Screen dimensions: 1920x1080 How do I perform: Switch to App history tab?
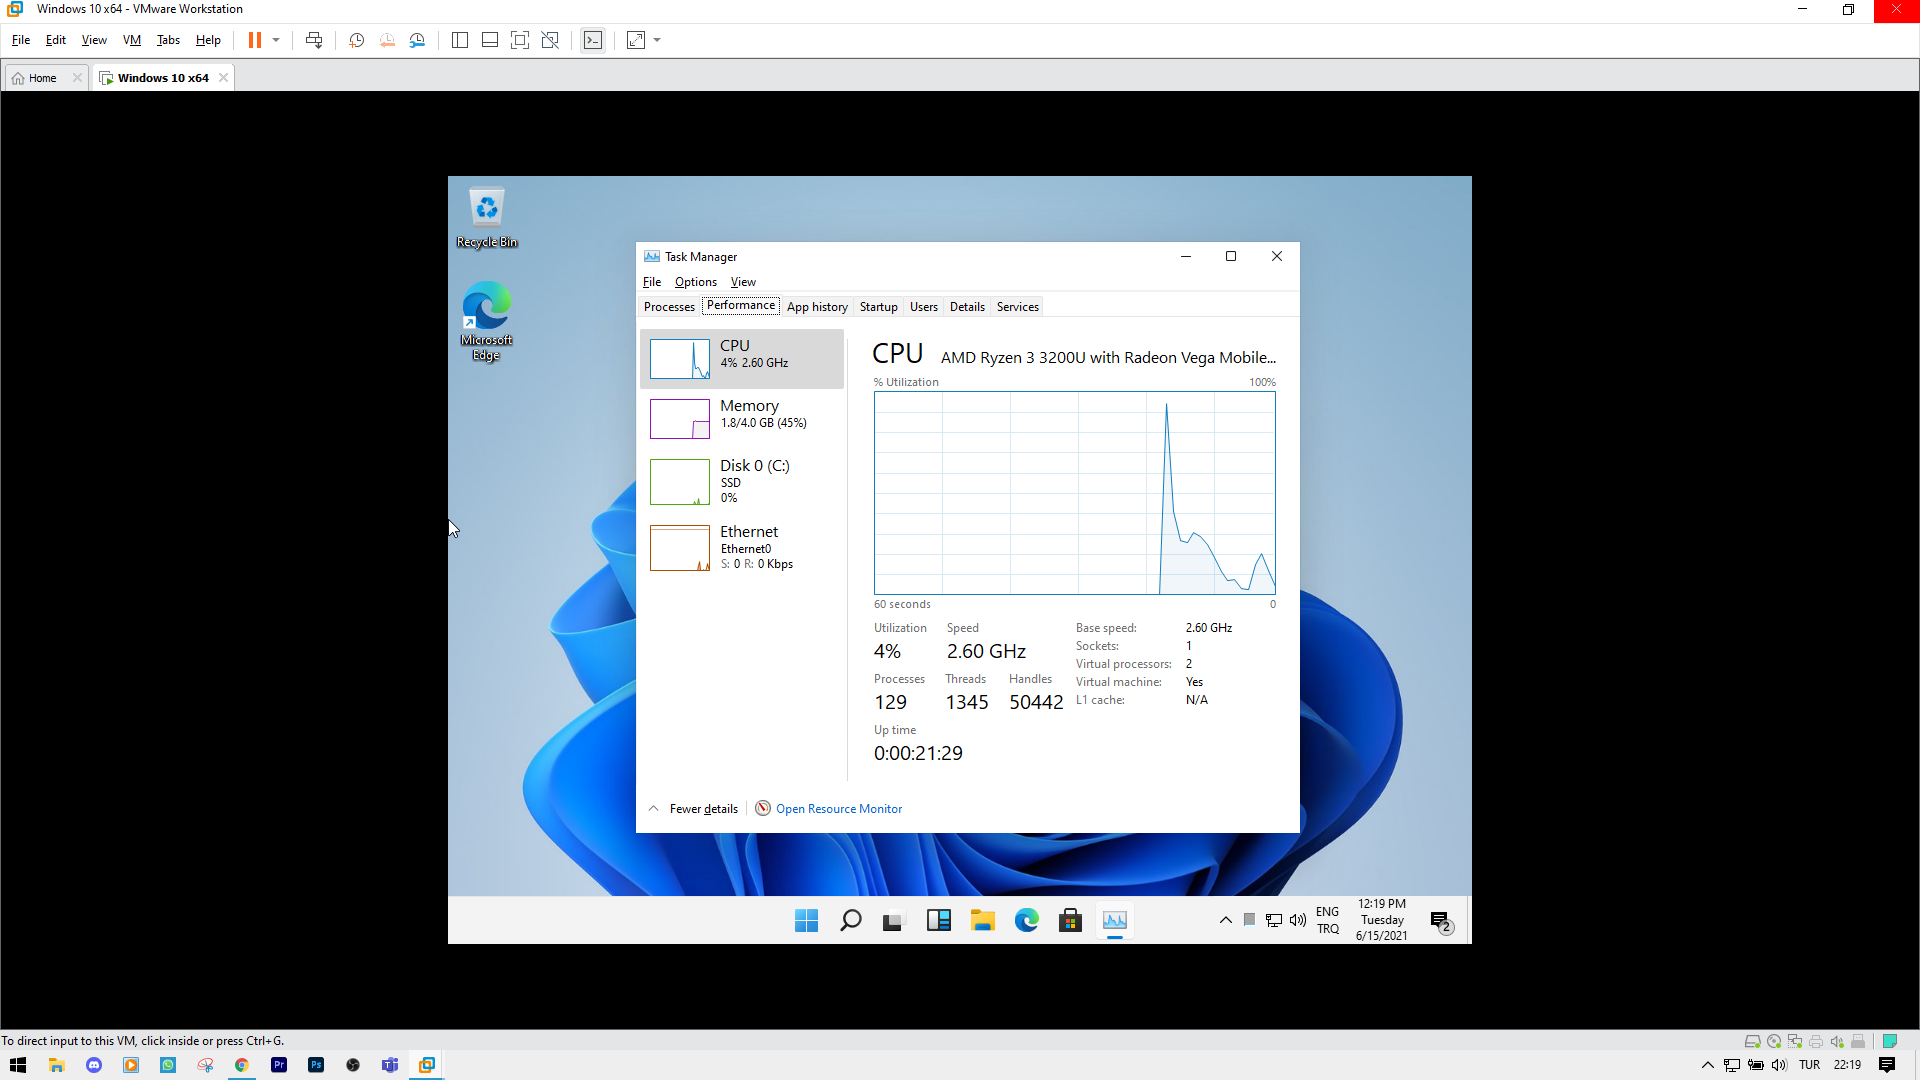817,307
